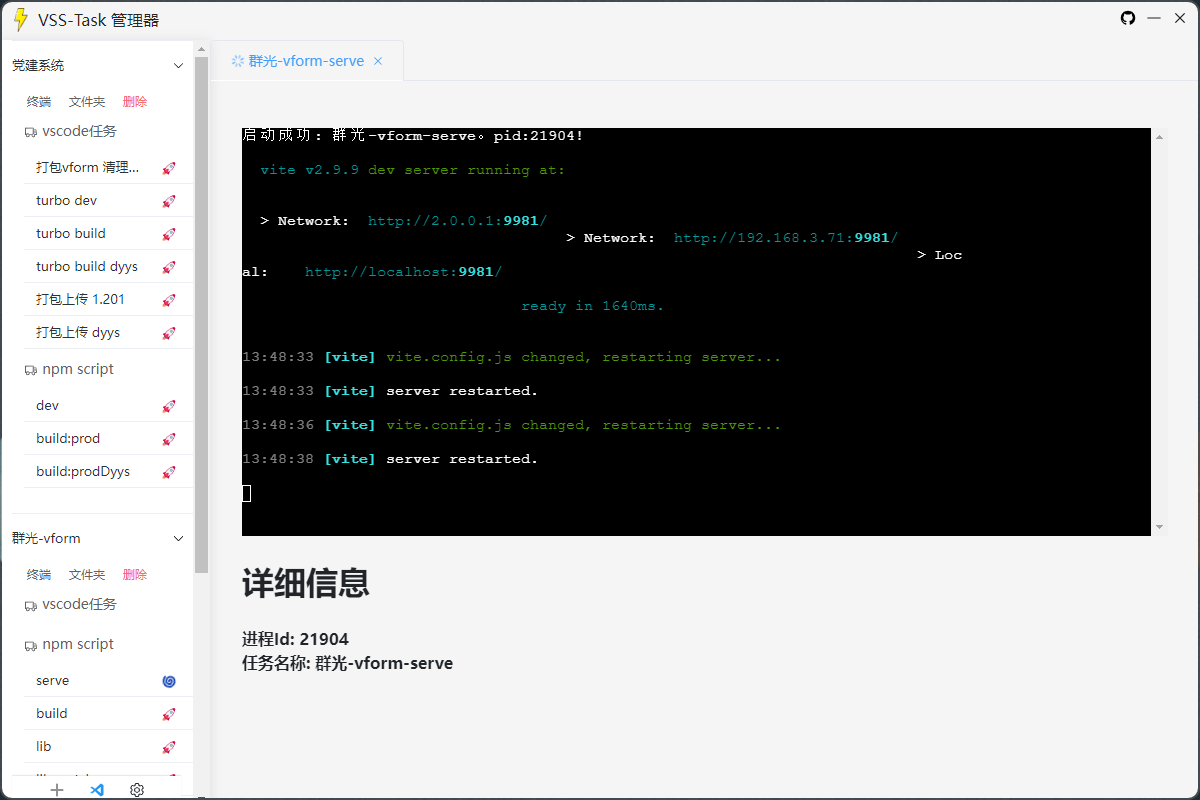Start turbo build dyys via rocket
This screenshot has width=1200, height=800.
(x=169, y=267)
